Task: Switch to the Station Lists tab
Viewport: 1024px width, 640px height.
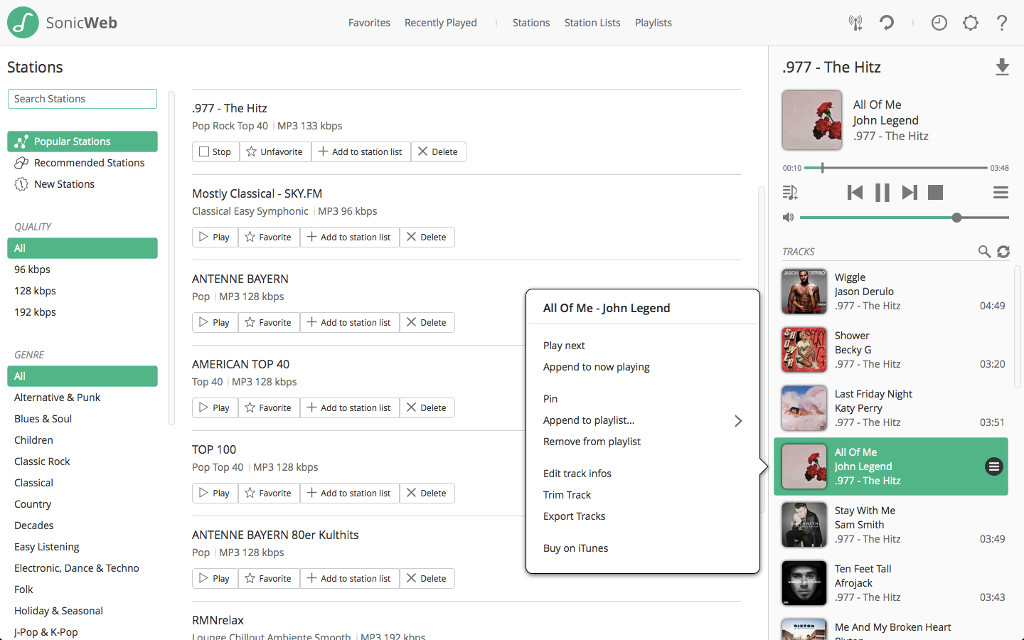Action: click(592, 23)
